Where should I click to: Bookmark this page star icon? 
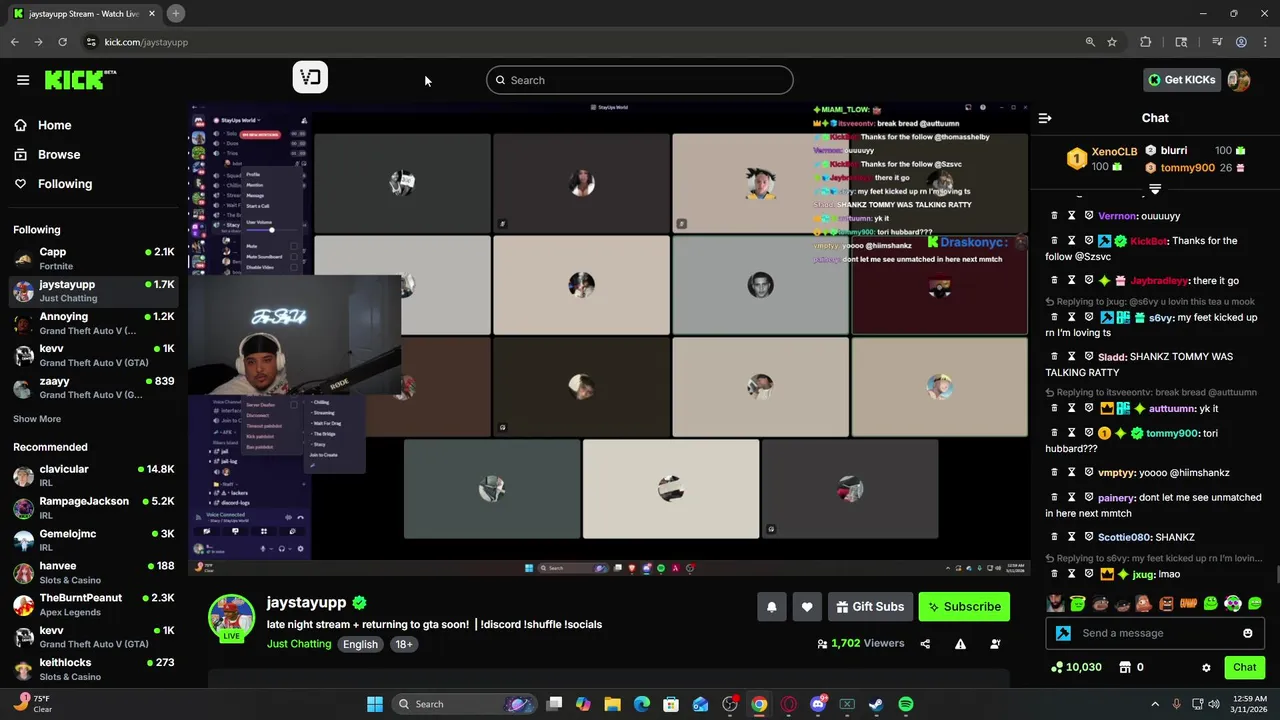tap(1112, 42)
